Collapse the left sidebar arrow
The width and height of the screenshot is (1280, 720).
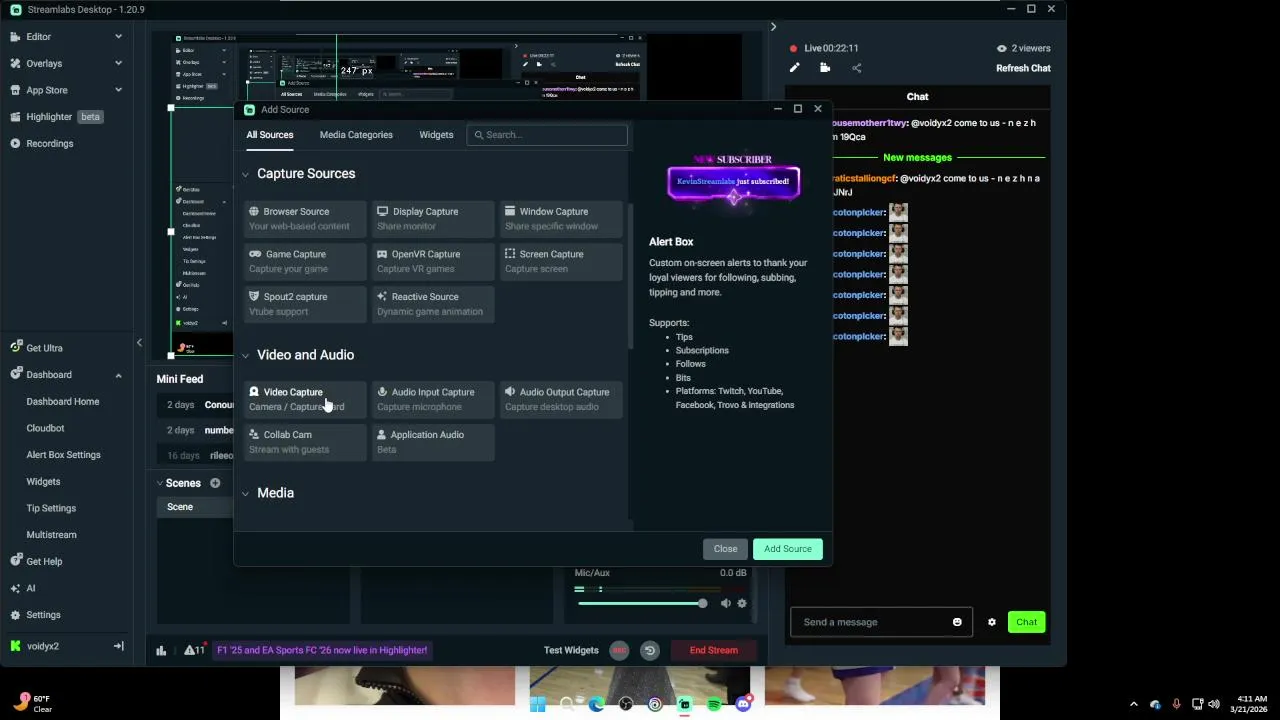pyautogui.click(x=139, y=343)
